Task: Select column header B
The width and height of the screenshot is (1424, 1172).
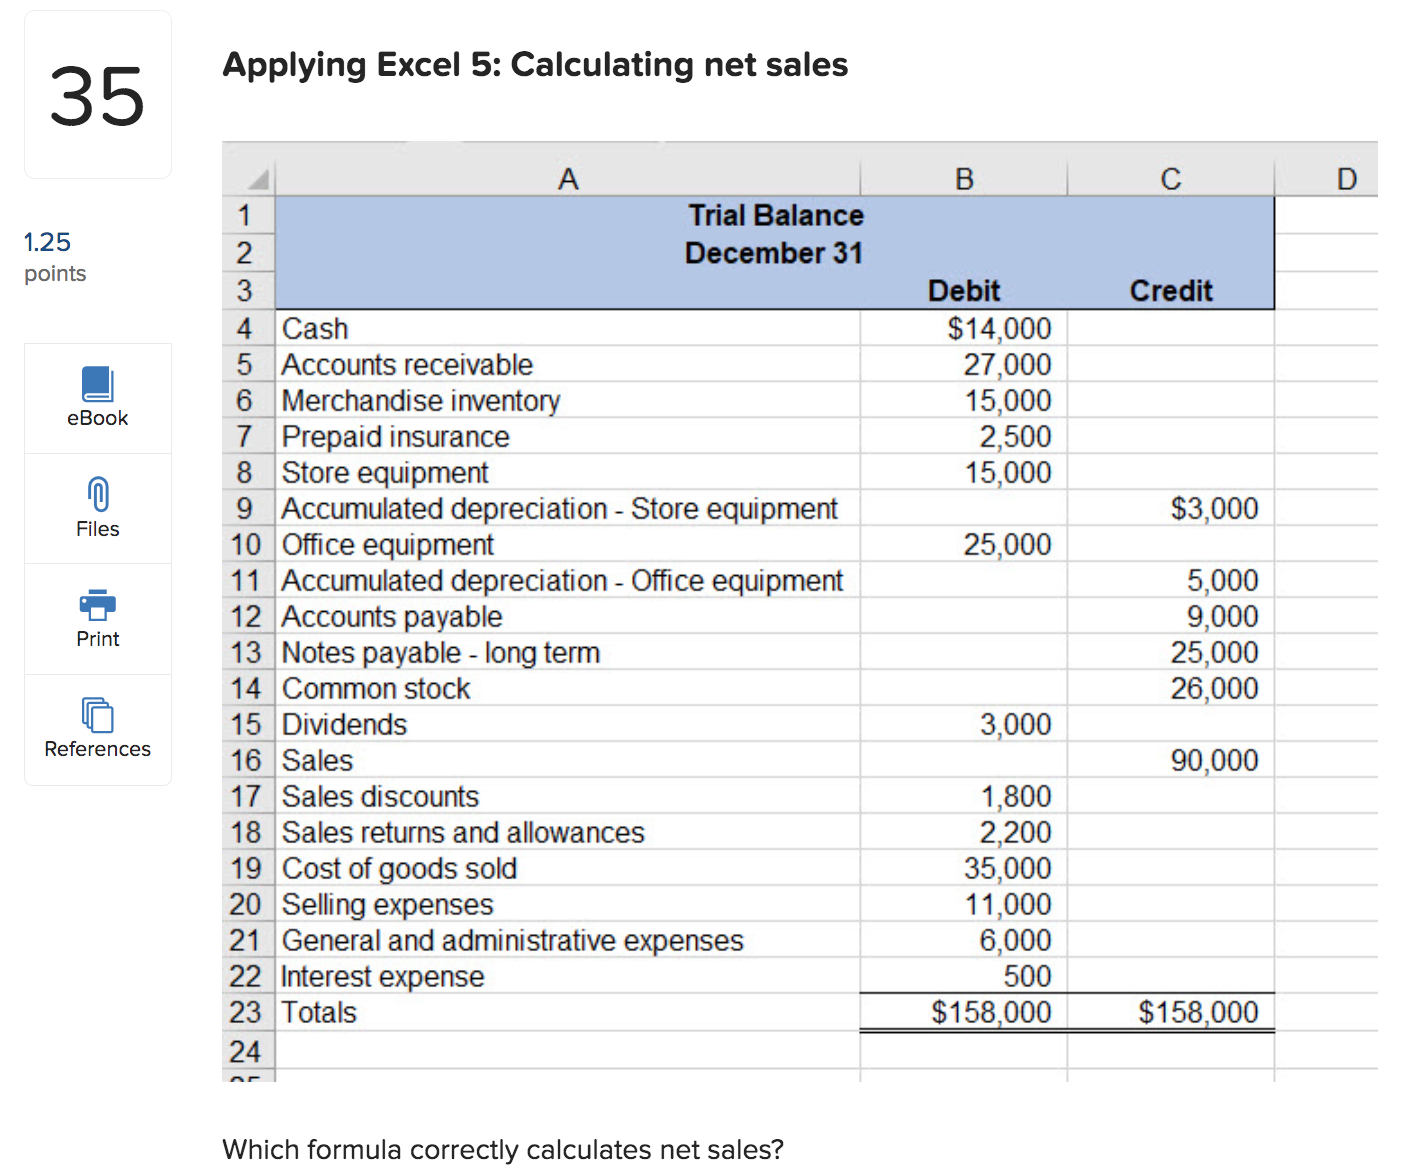Action: (x=963, y=178)
